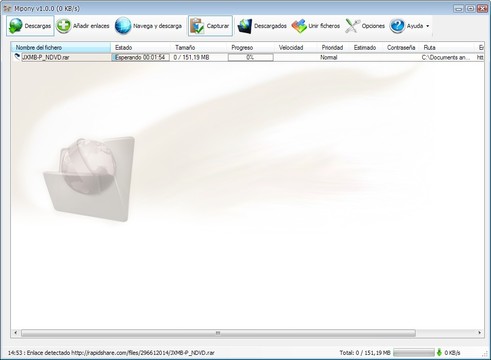The height and width of the screenshot is (360, 491).
Task: Show the Descargados completed downloads icon
Action: [244, 26]
